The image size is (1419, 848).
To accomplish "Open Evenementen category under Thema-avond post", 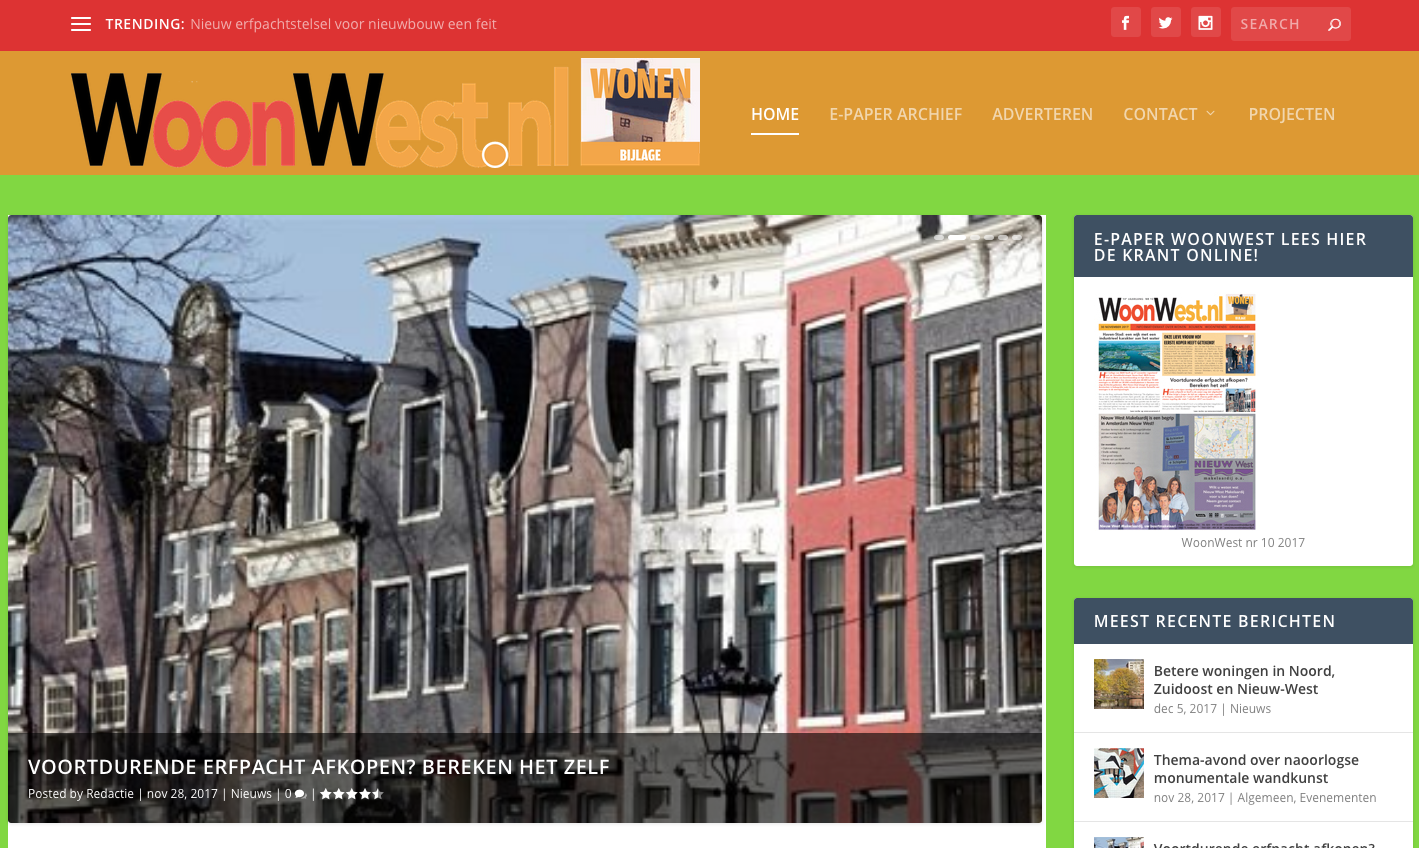I will coord(1338,798).
